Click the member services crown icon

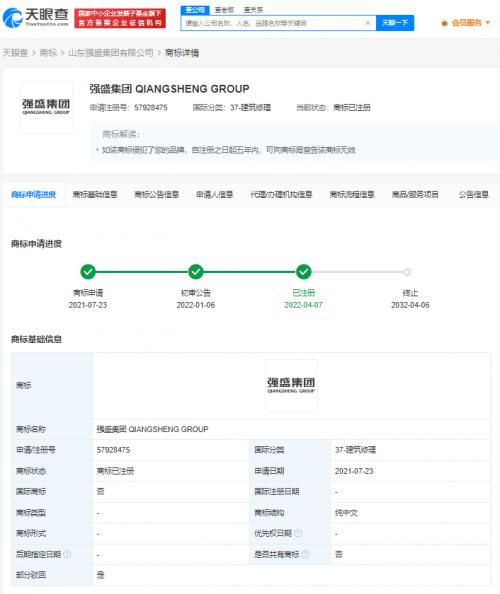[x=444, y=23]
